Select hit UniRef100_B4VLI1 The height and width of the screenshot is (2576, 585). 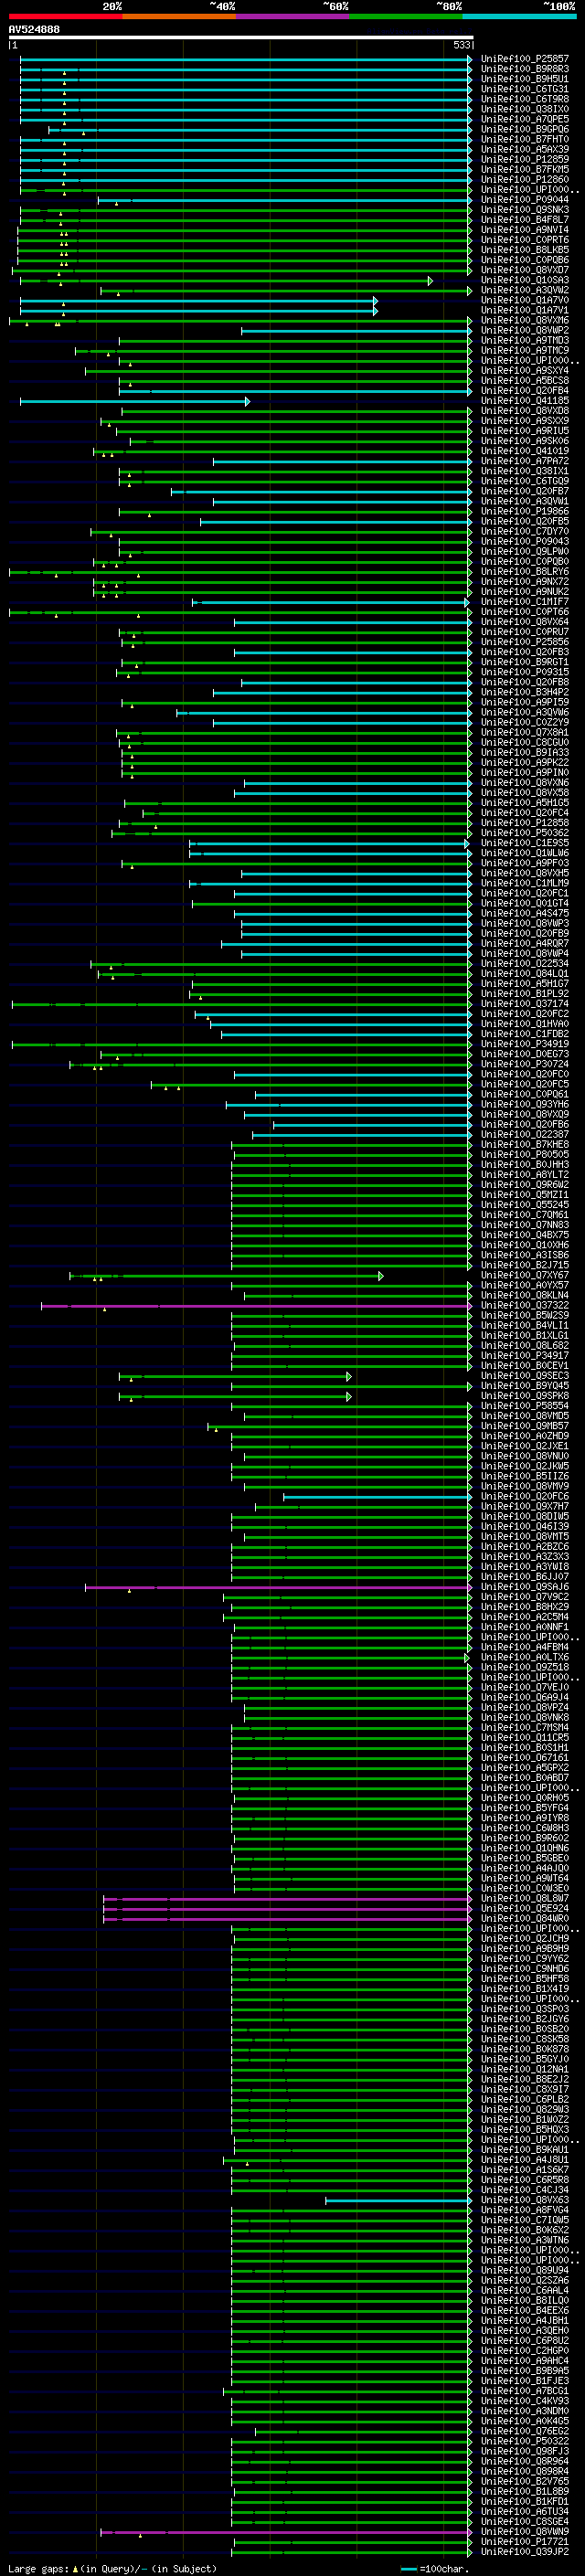coord(525,1325)
